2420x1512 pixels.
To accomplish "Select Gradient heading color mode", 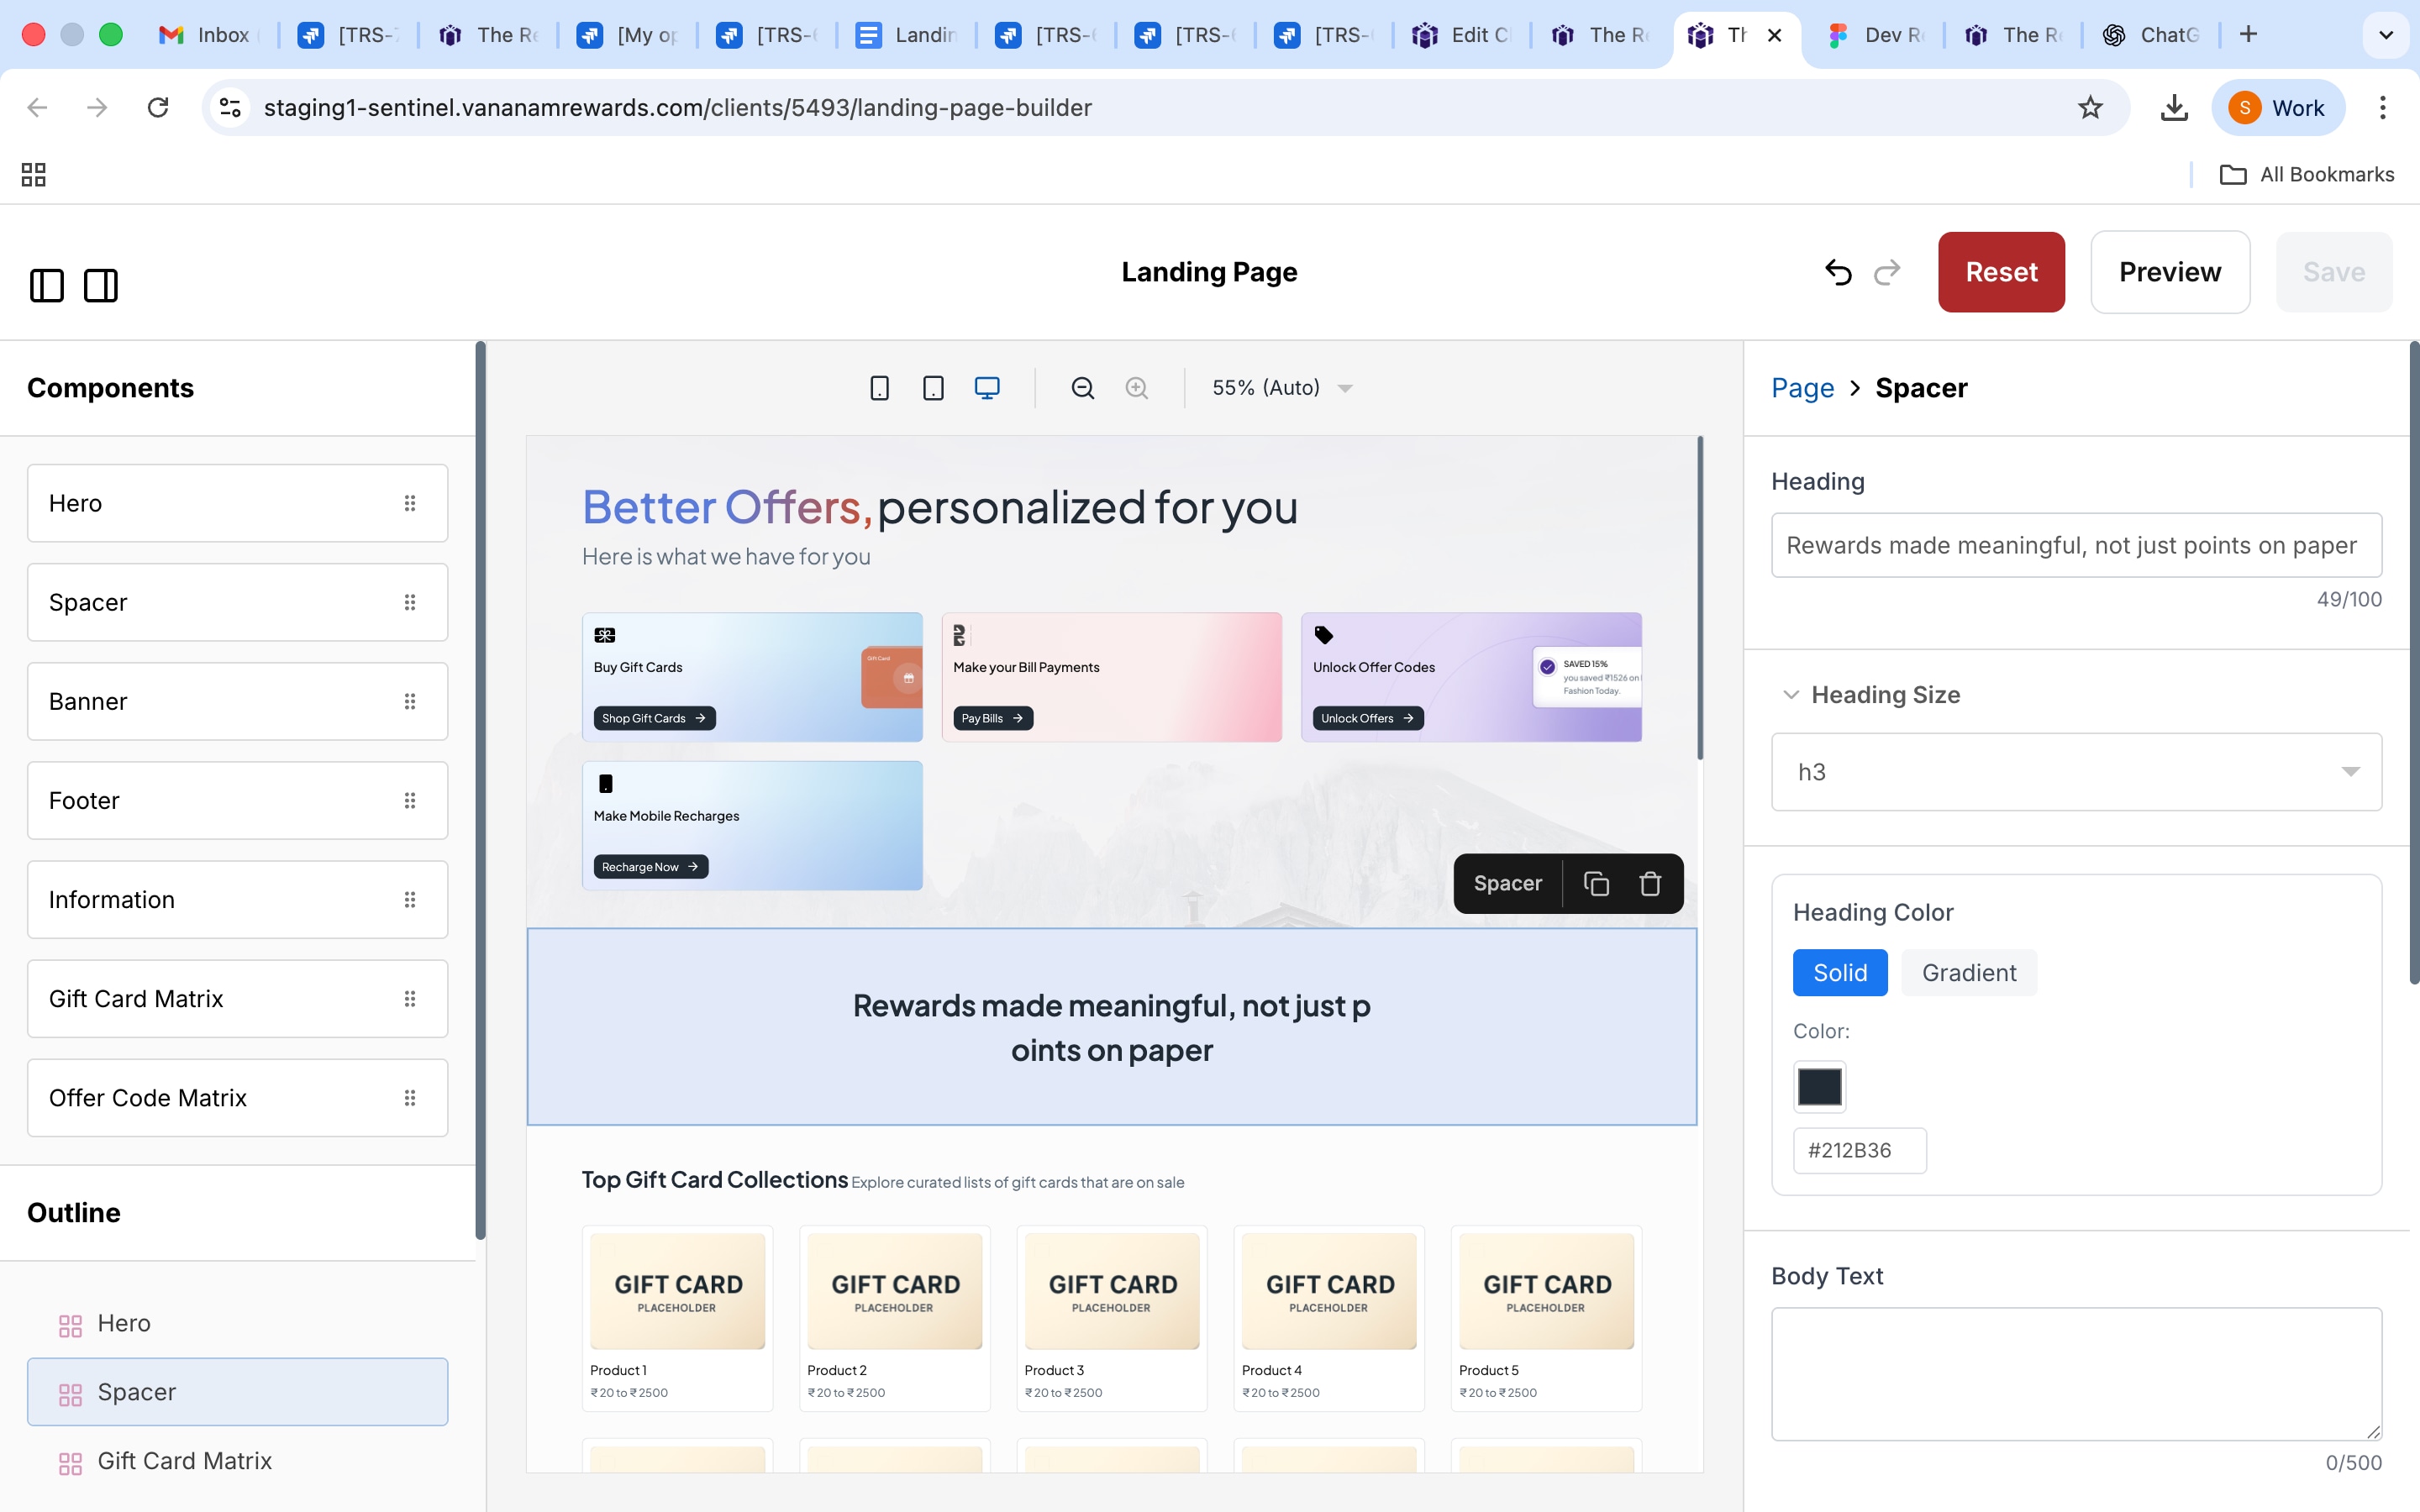I will (1968, 973).
